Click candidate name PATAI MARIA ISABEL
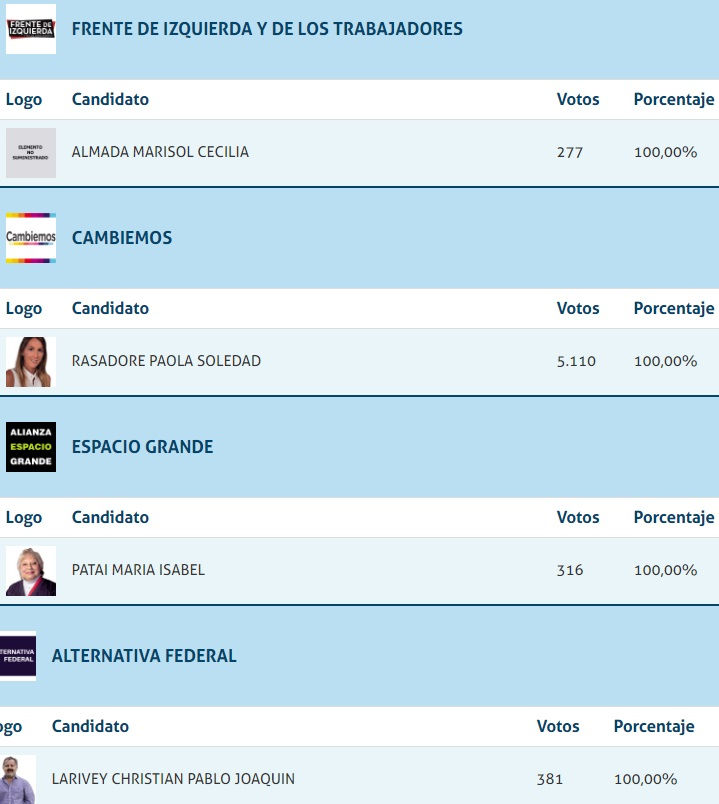This screenshot has height=804, width=719. (x=138, y=570)
